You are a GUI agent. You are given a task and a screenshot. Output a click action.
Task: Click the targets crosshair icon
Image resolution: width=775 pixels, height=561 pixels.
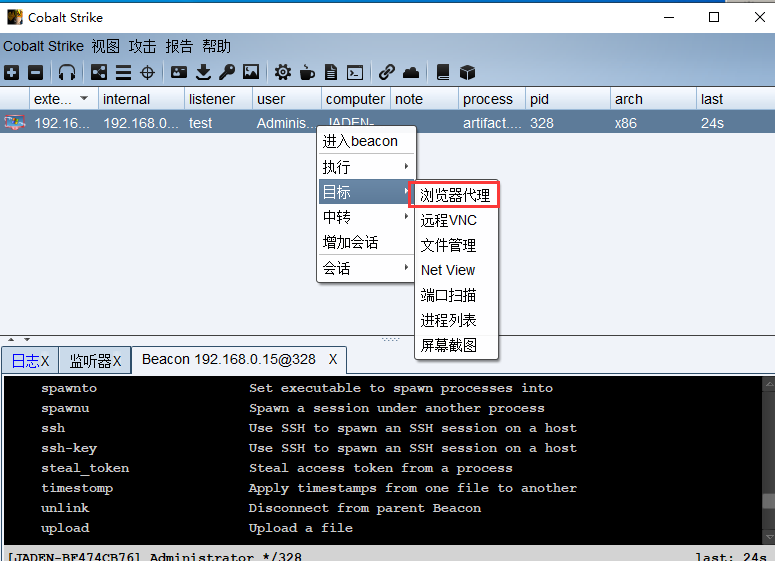[x=148, y=72]
